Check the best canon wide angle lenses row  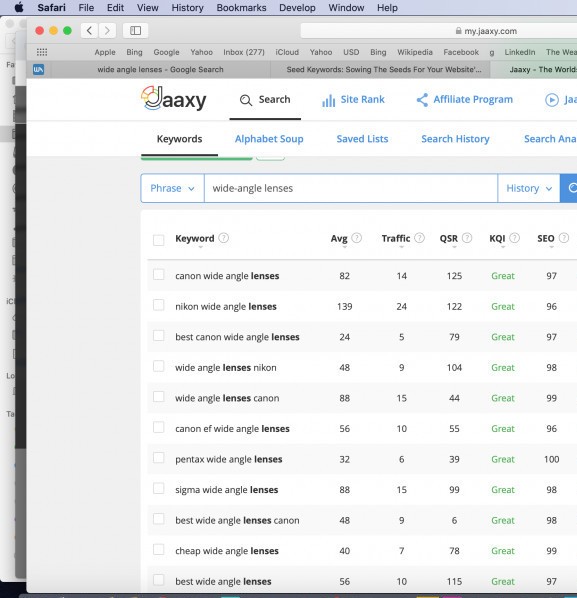(159, 336)
